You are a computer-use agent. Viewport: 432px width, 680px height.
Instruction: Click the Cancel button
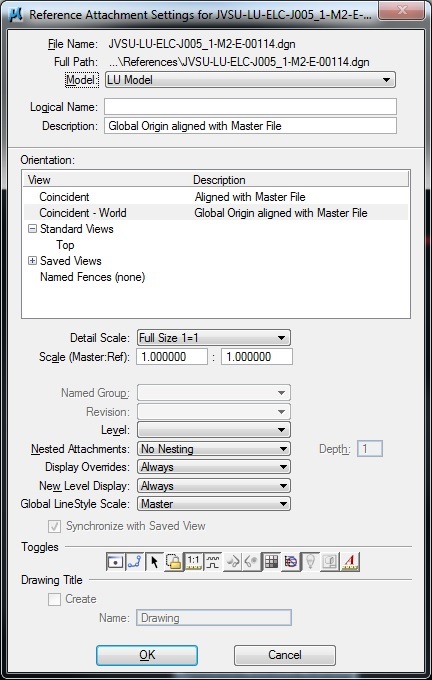(285, 655)
